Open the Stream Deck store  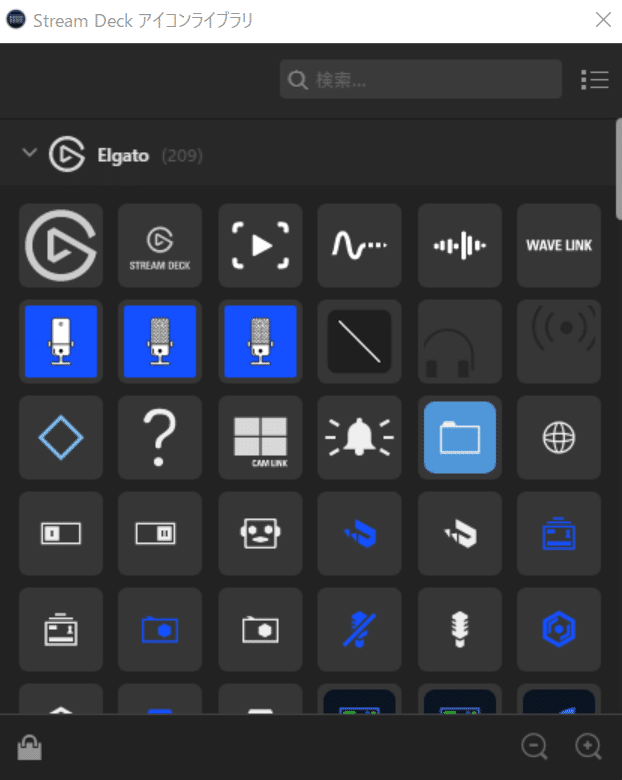[29, 747]
